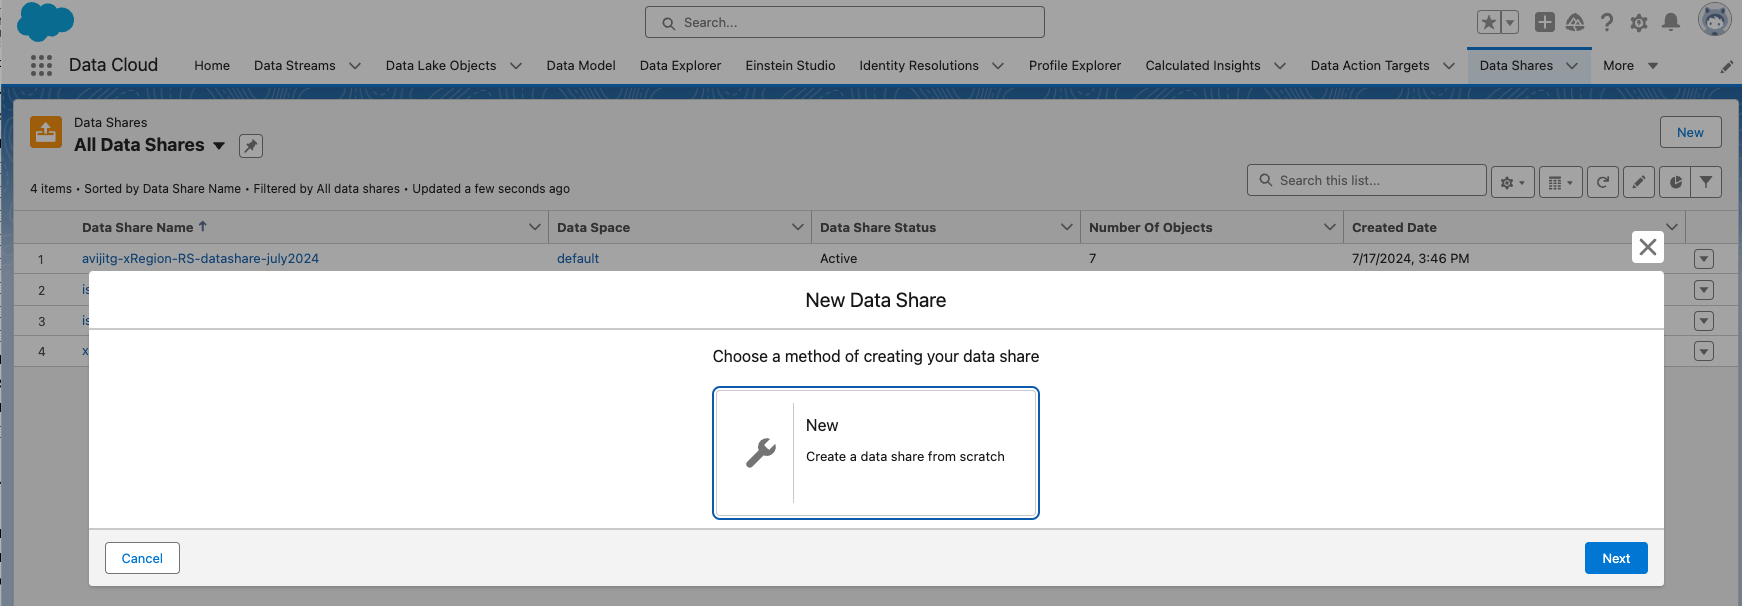Image resolution: width=1742 pixels, height=606 pixels.
Task: Open the Help question mark icon
Action: tap(1607, 22)
